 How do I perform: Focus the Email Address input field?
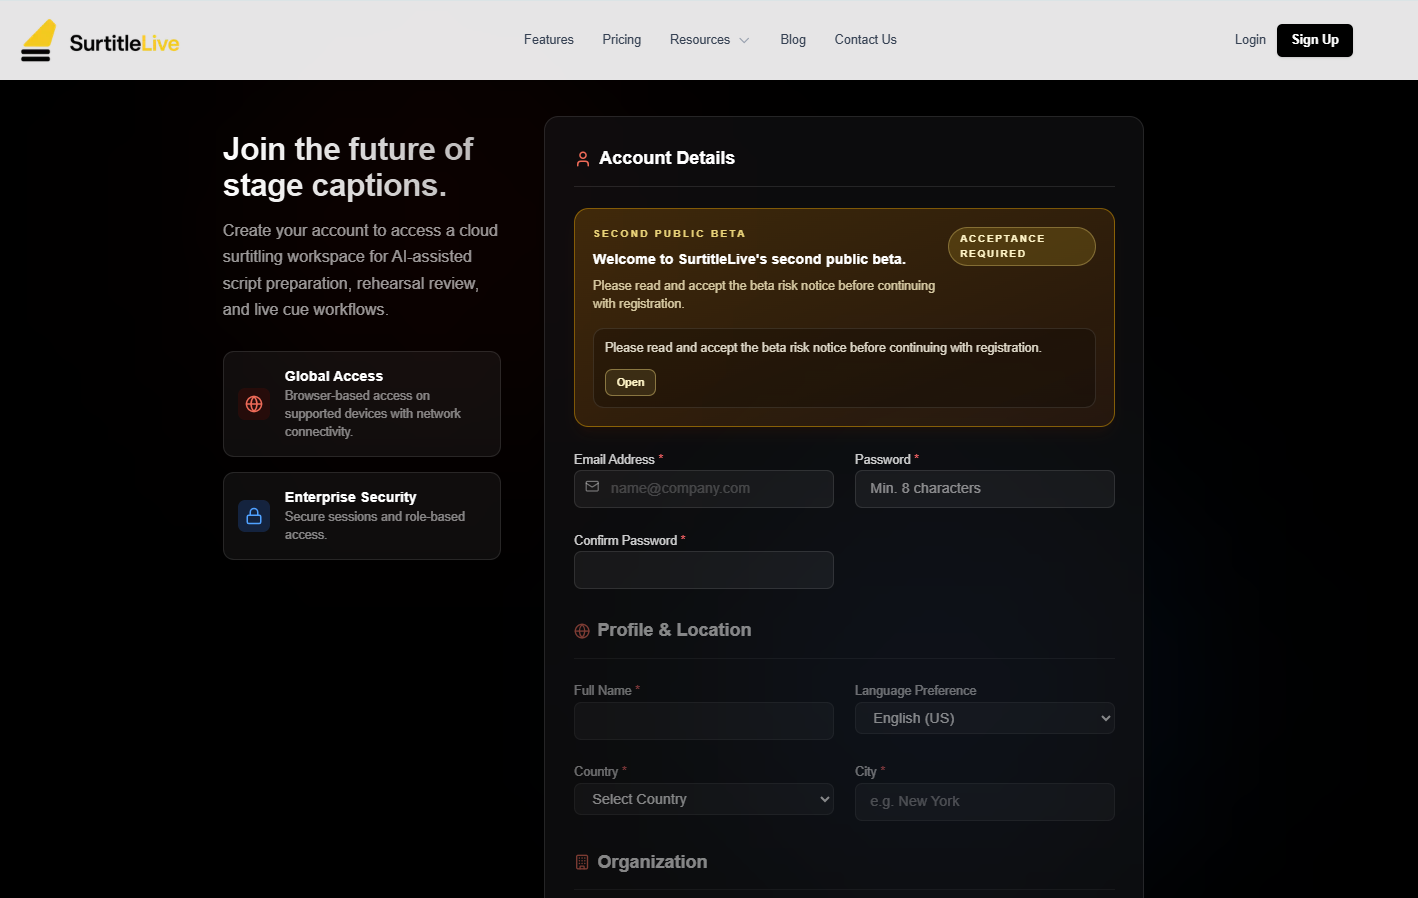(704, 489)
